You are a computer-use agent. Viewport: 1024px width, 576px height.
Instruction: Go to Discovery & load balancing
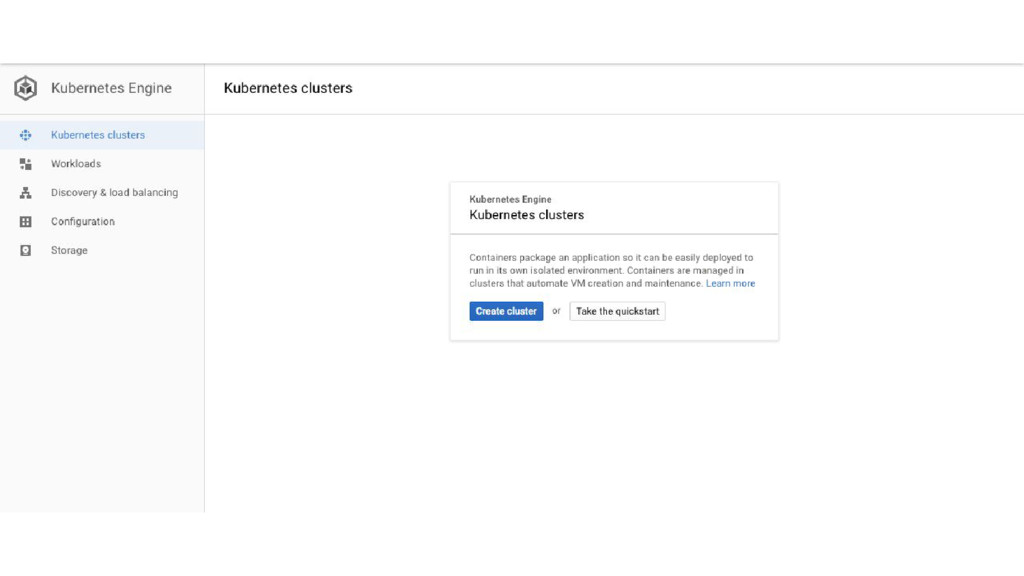point(102,193)
